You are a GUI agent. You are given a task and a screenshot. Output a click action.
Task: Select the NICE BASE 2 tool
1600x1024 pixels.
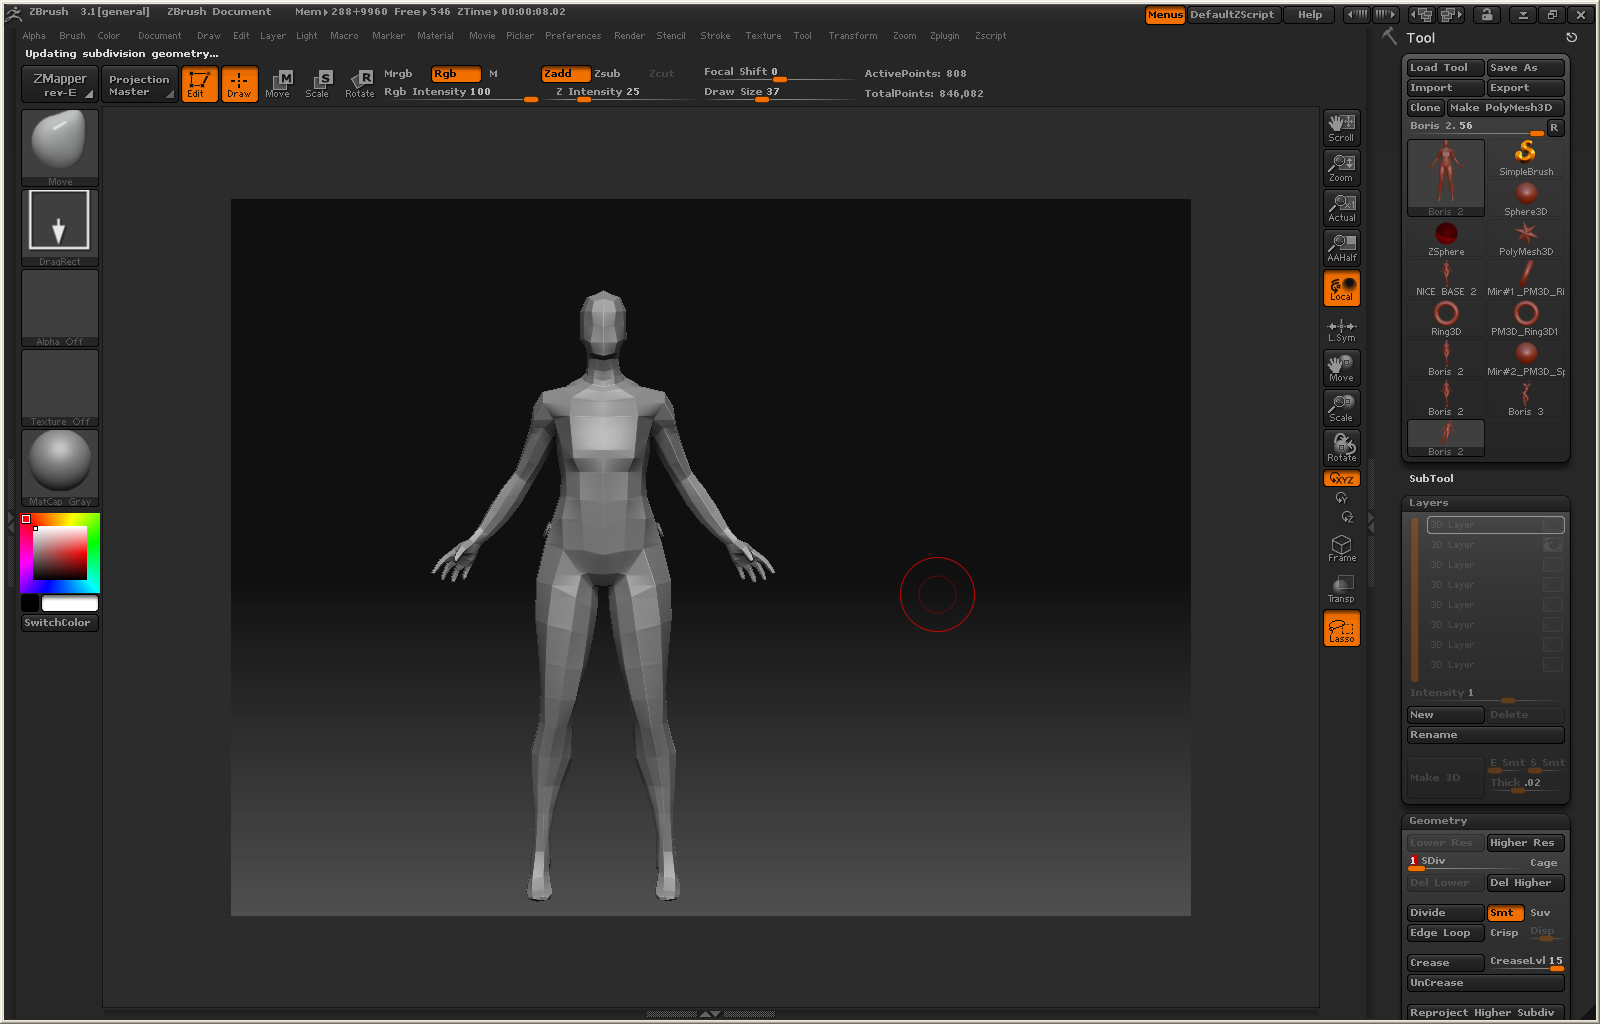pos(1446,278)
